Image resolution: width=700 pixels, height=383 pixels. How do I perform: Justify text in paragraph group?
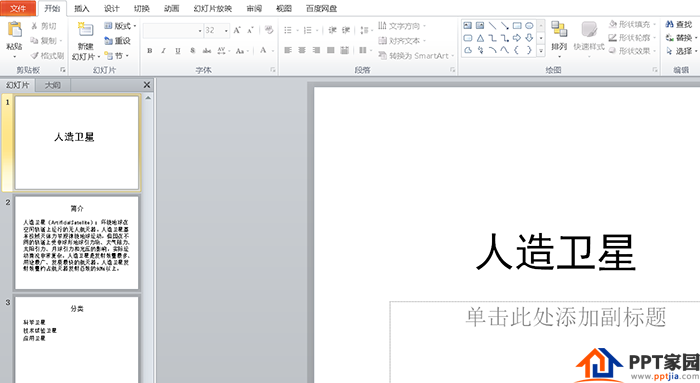coord(330,50)
